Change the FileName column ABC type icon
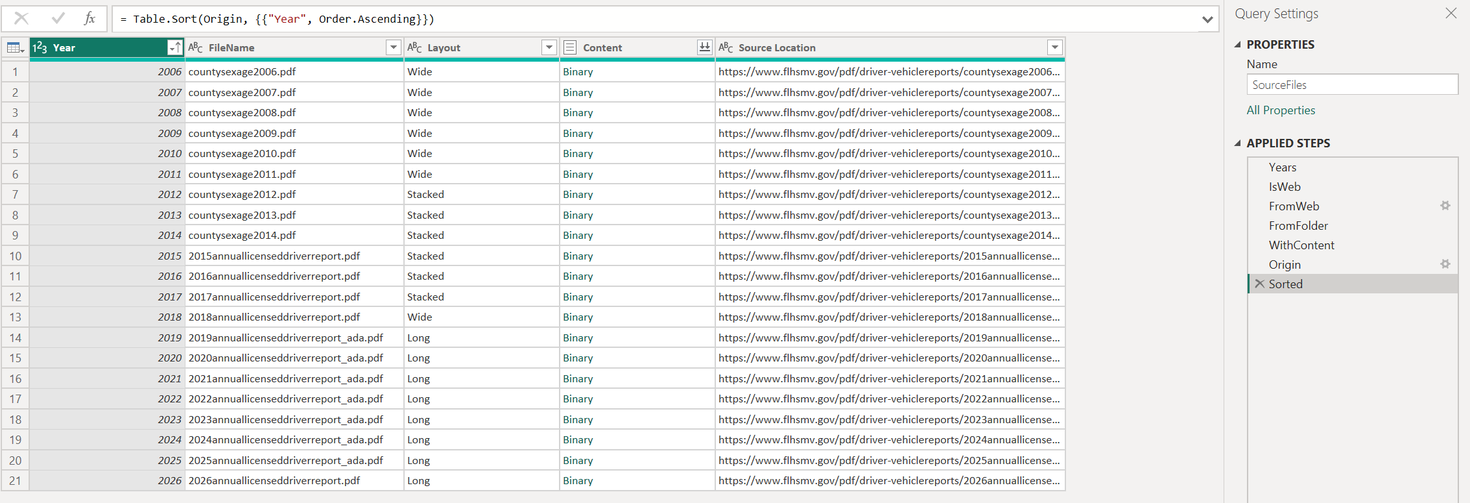1470x503 pixels. [196, 48]
